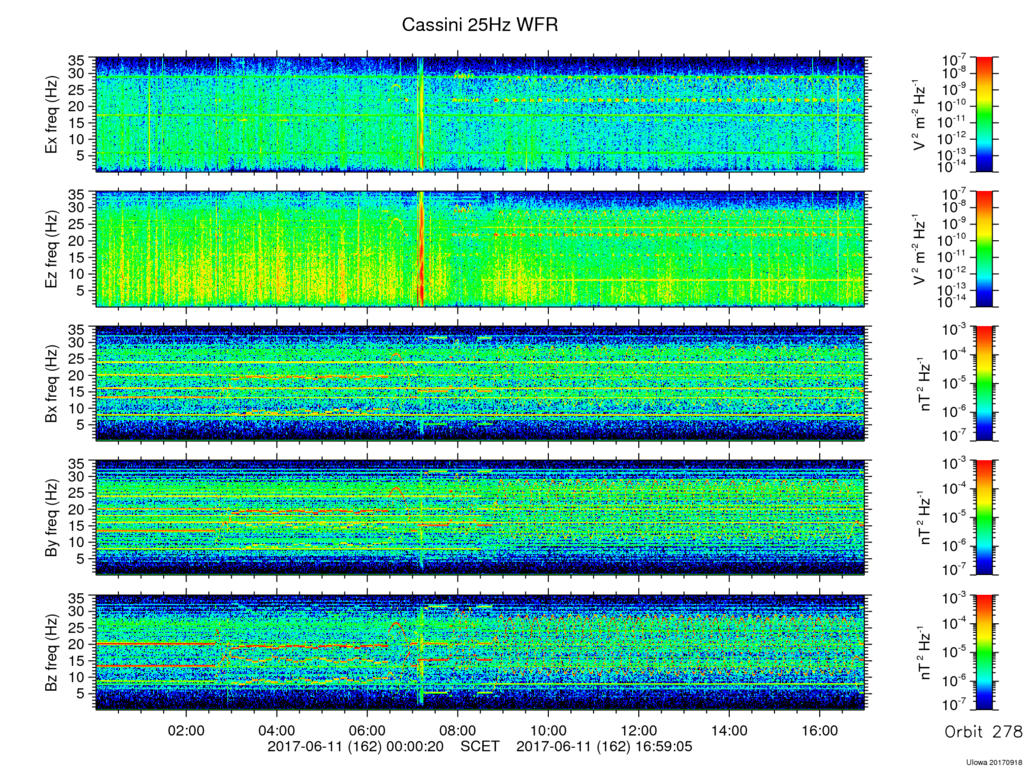The width and height of the screenshot is (1024, 767).
Task: Click the Ex spectrogram panel
Action: click(480, 114)
